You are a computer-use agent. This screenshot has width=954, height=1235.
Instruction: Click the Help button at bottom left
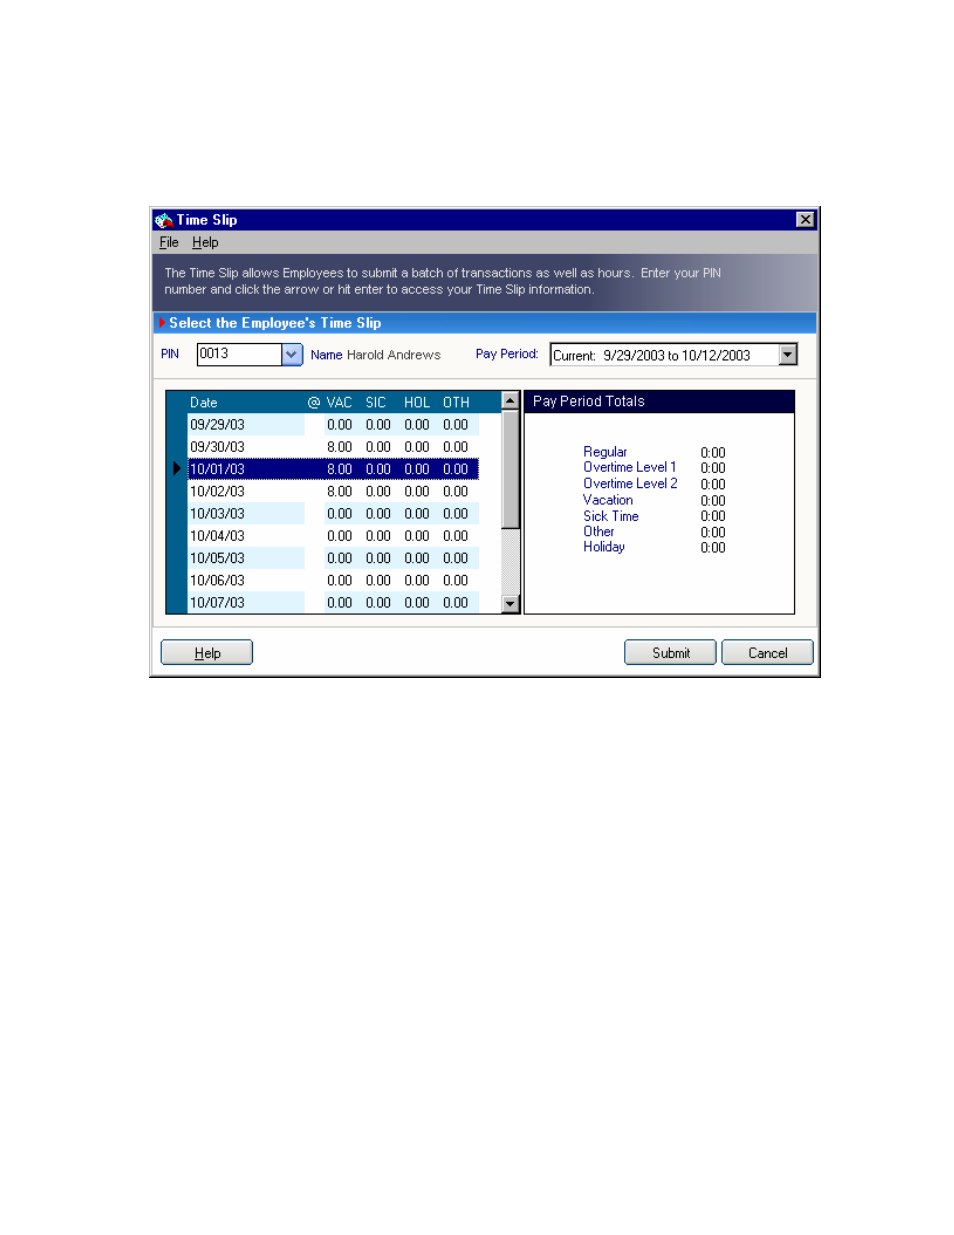click(207, 653)
